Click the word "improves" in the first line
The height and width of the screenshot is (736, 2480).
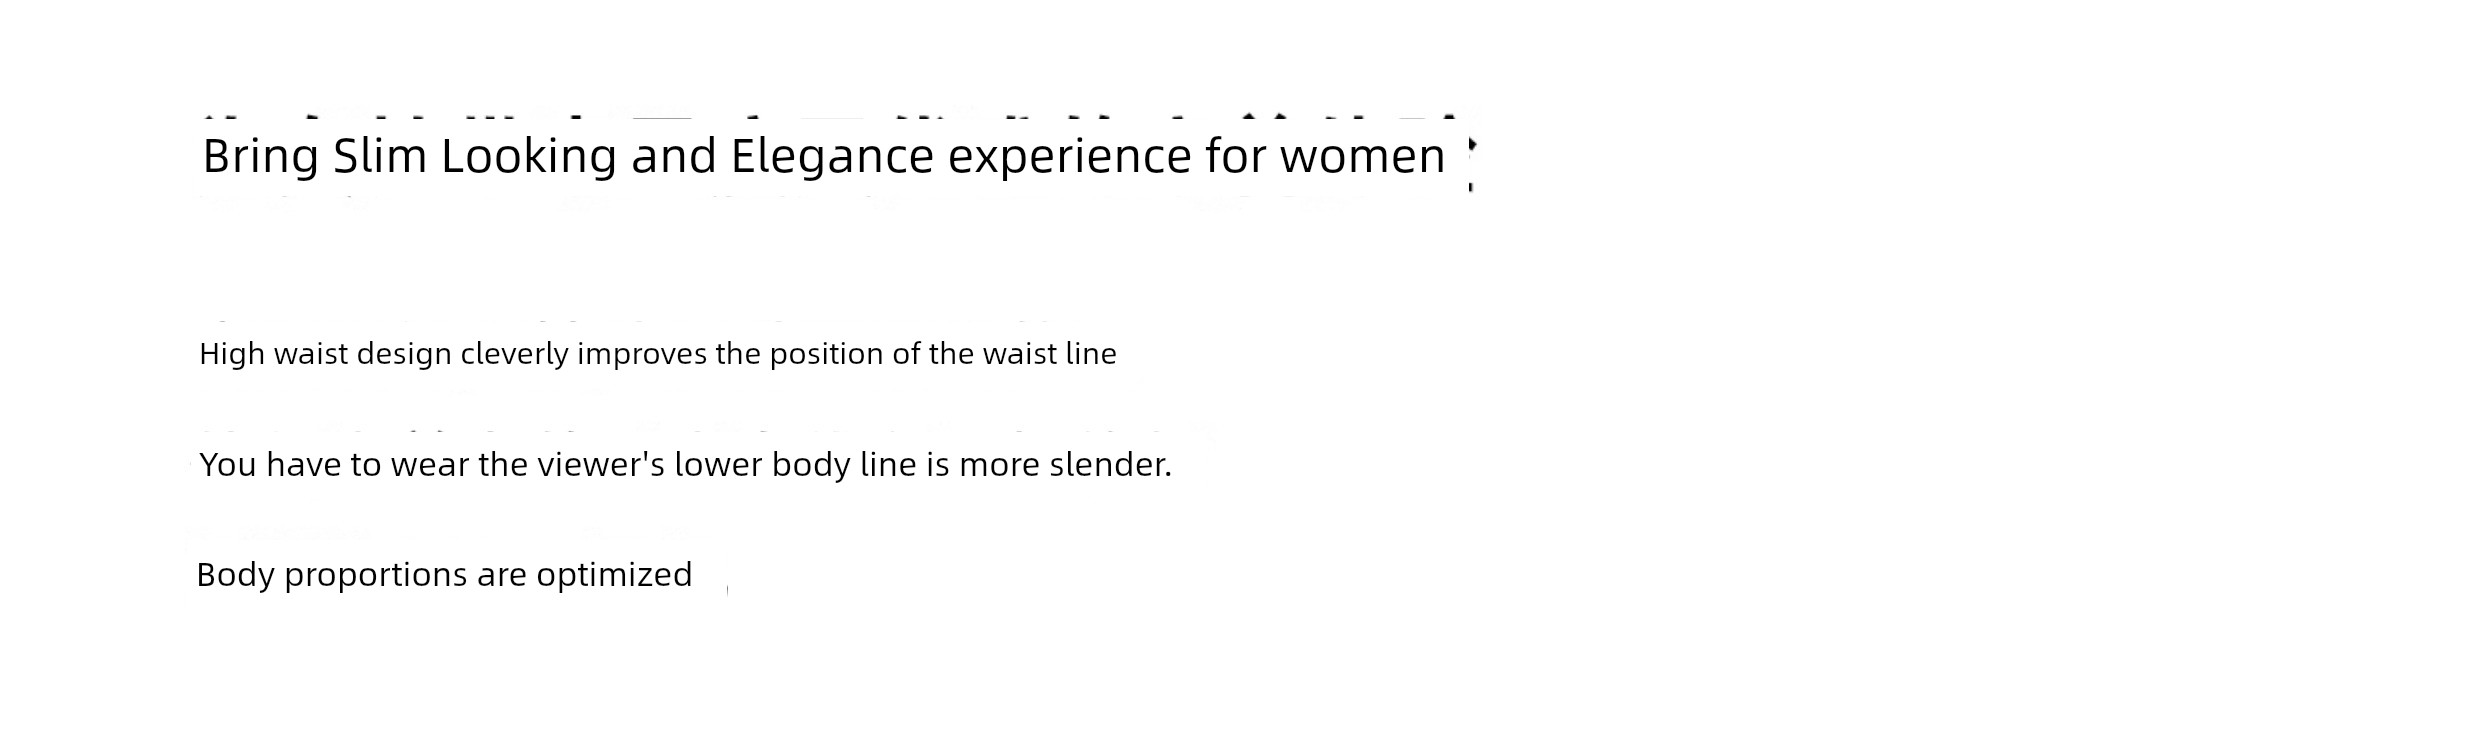643,355
